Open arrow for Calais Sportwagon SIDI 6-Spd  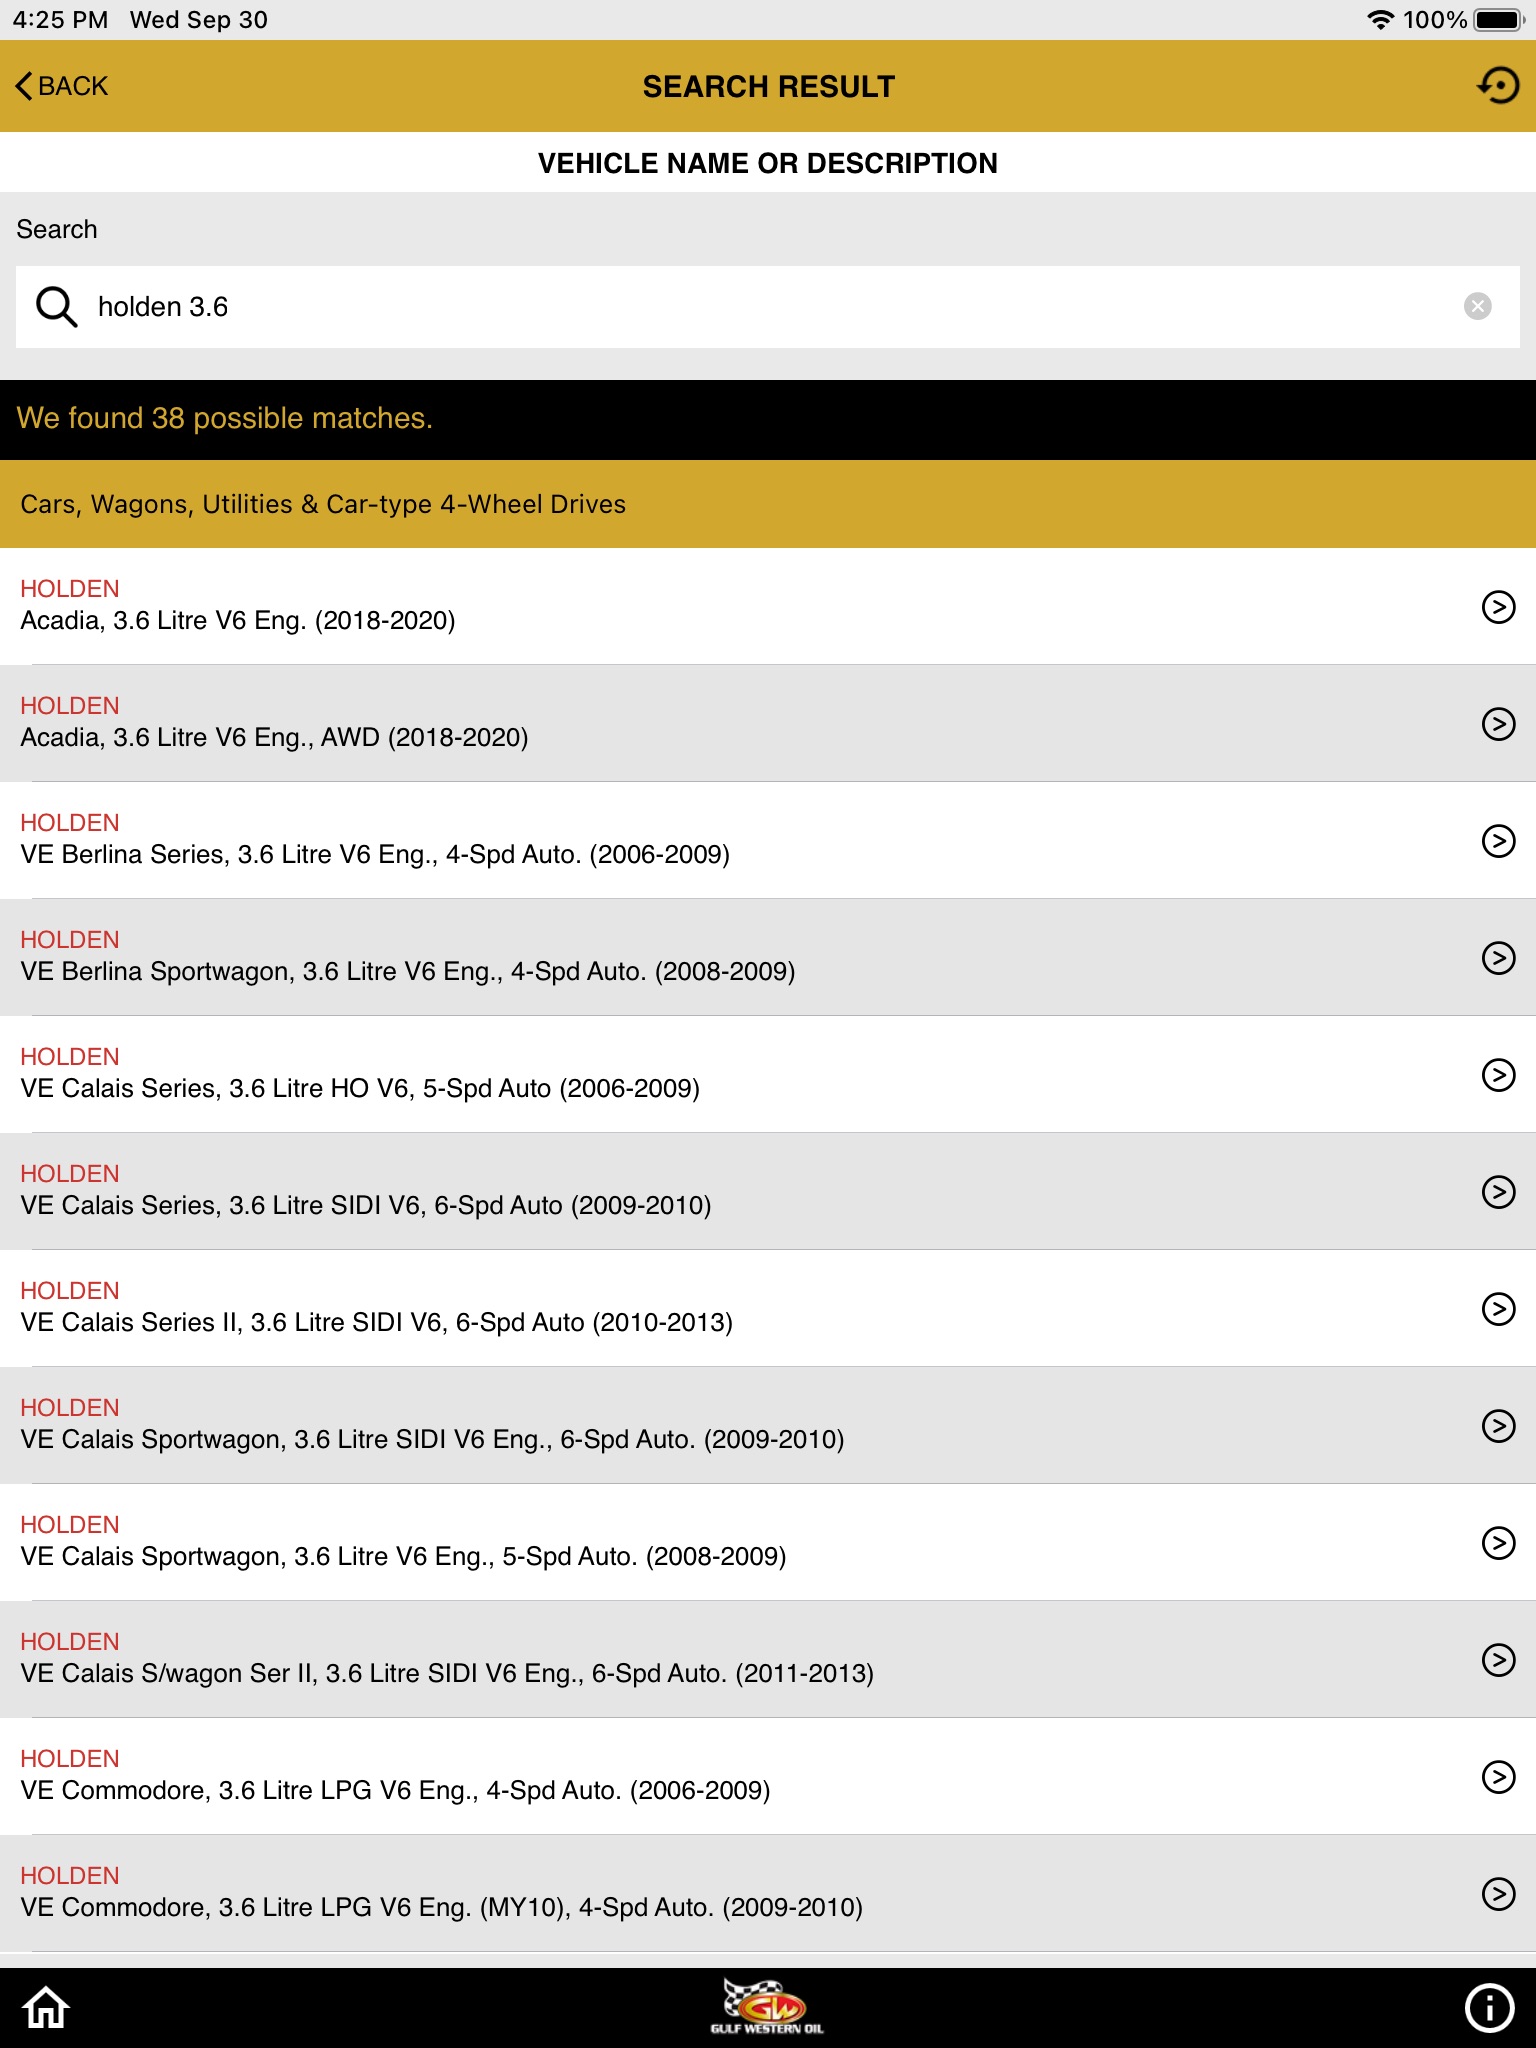tap(1497, 1425)
